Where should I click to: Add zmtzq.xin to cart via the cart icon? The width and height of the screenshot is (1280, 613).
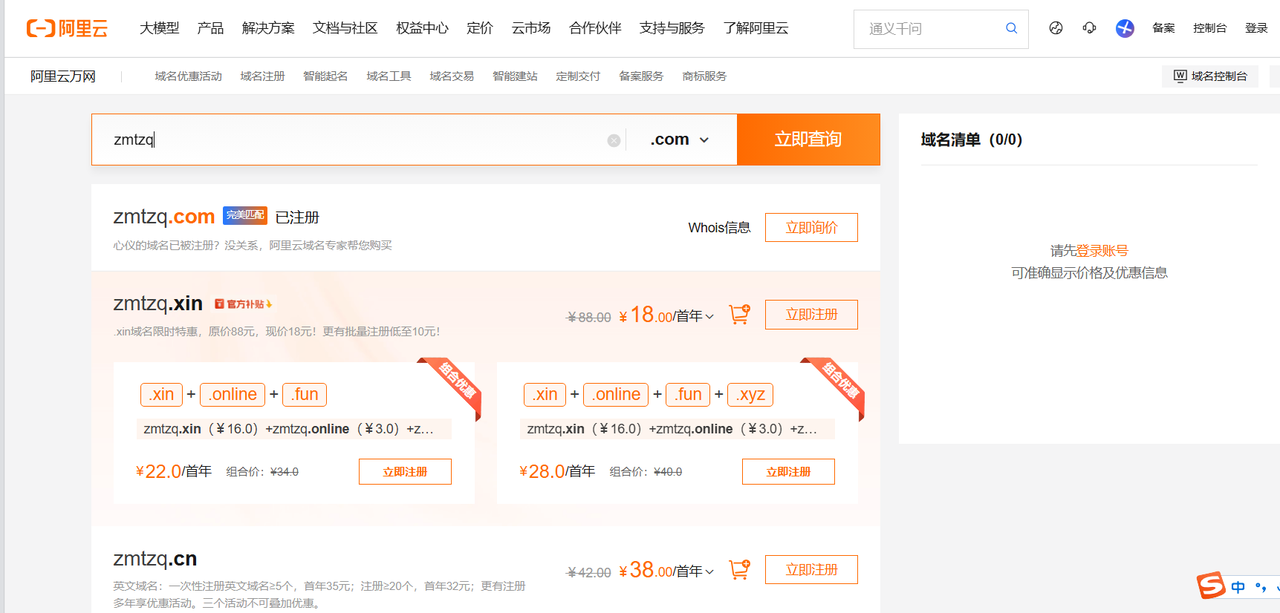click(x=739, y=314)
